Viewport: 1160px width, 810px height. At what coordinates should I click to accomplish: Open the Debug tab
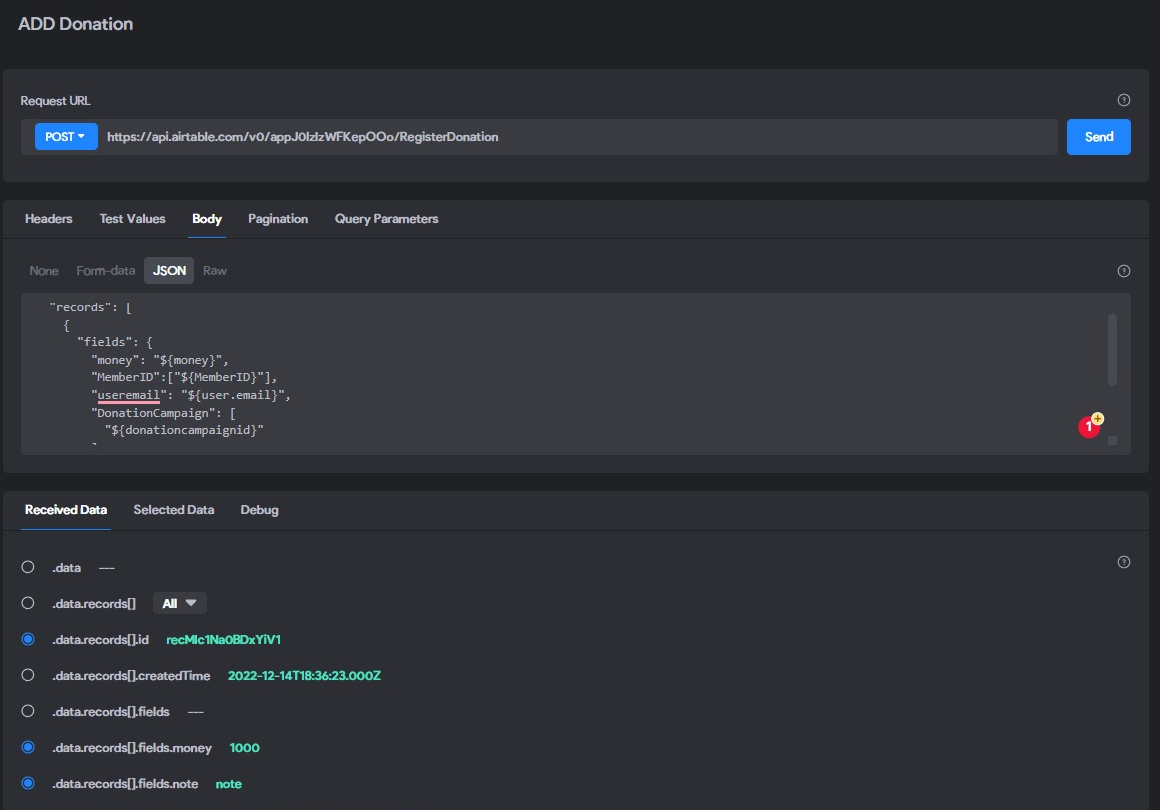260,510
